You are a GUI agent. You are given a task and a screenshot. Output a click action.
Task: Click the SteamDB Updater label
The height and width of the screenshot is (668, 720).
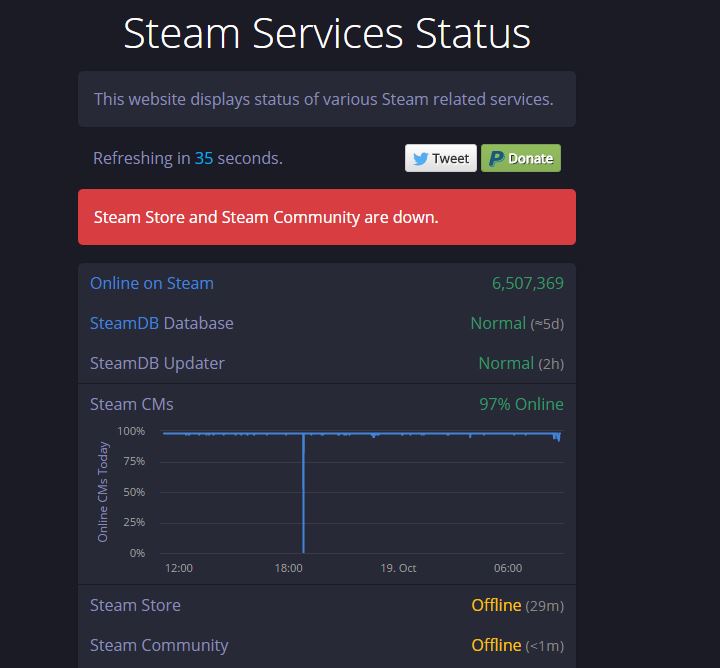(x=157, y=363)
